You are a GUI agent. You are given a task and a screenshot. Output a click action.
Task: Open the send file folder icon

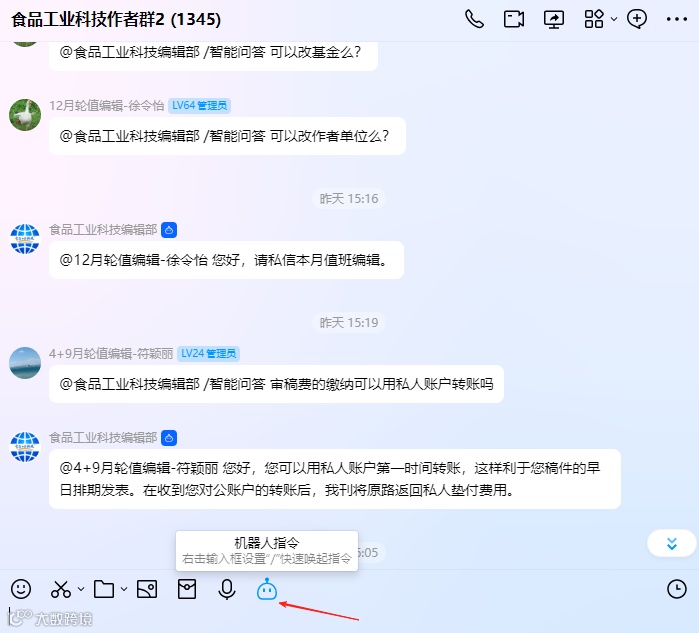tap(104, 589)
